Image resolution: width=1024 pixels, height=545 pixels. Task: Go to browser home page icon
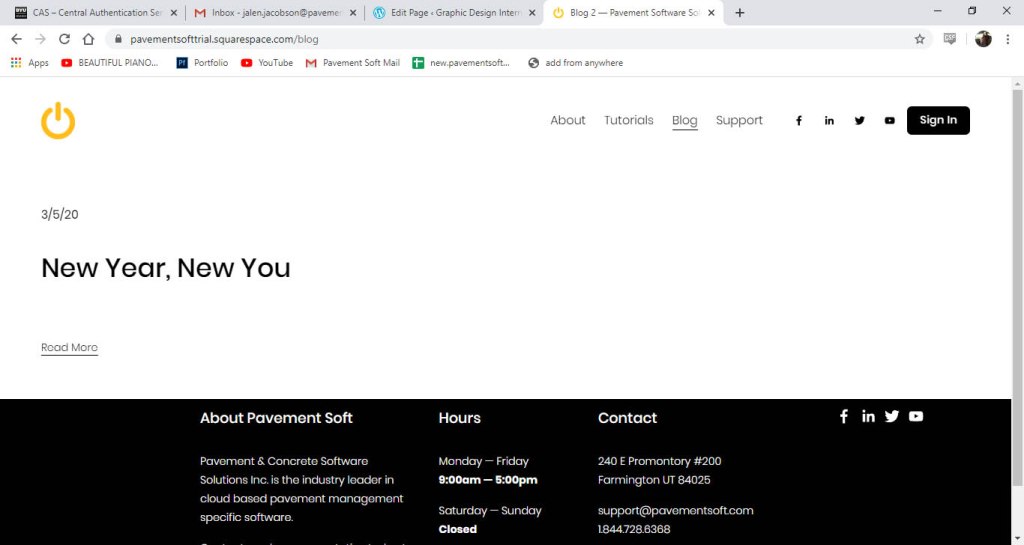pyautogui.click(x=88, y=39)
